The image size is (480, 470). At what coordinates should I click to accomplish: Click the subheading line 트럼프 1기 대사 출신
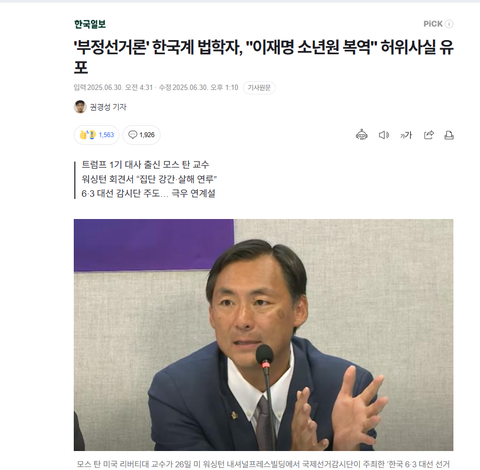(x=145, y=165)
